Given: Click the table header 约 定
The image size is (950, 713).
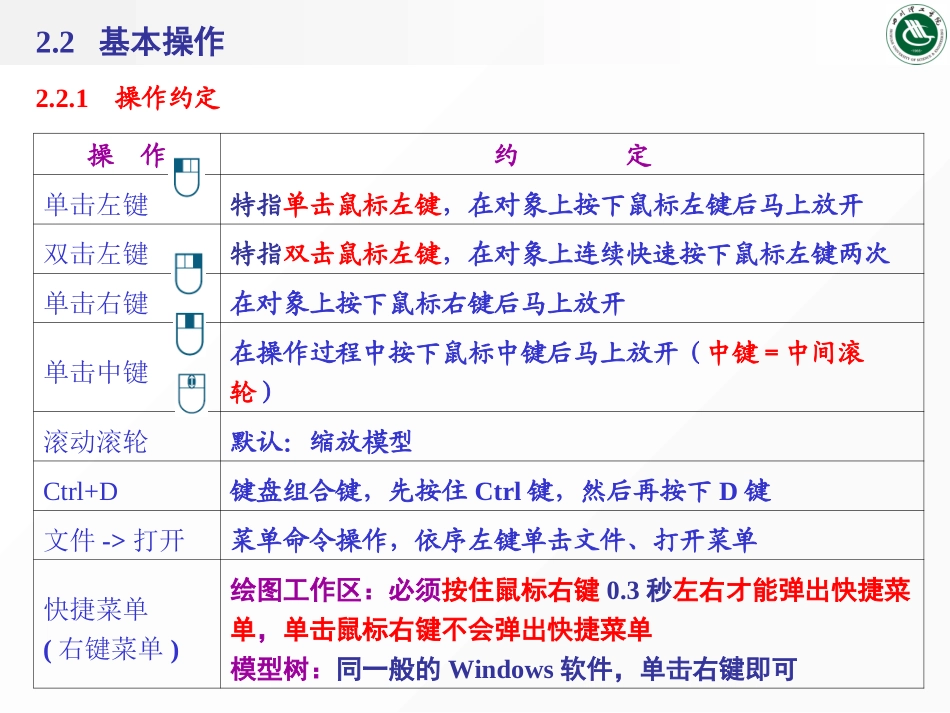Looking at the screenshot, I should pos(573,155).
